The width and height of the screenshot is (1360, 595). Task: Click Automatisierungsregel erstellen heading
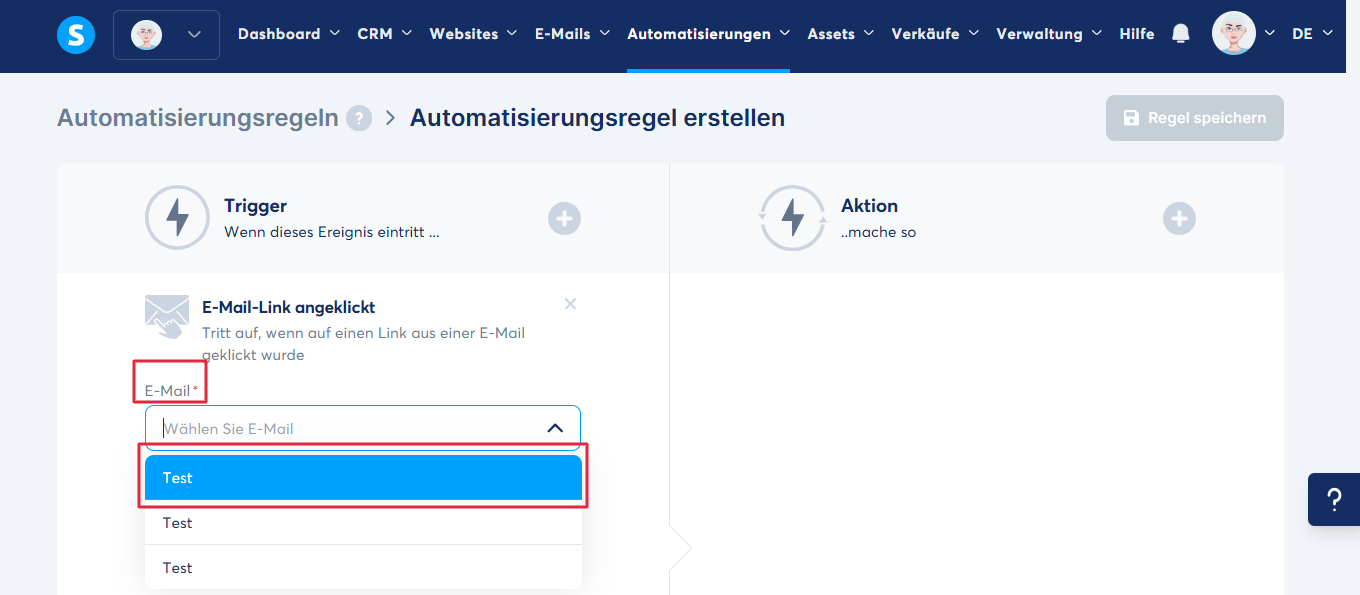597,118
